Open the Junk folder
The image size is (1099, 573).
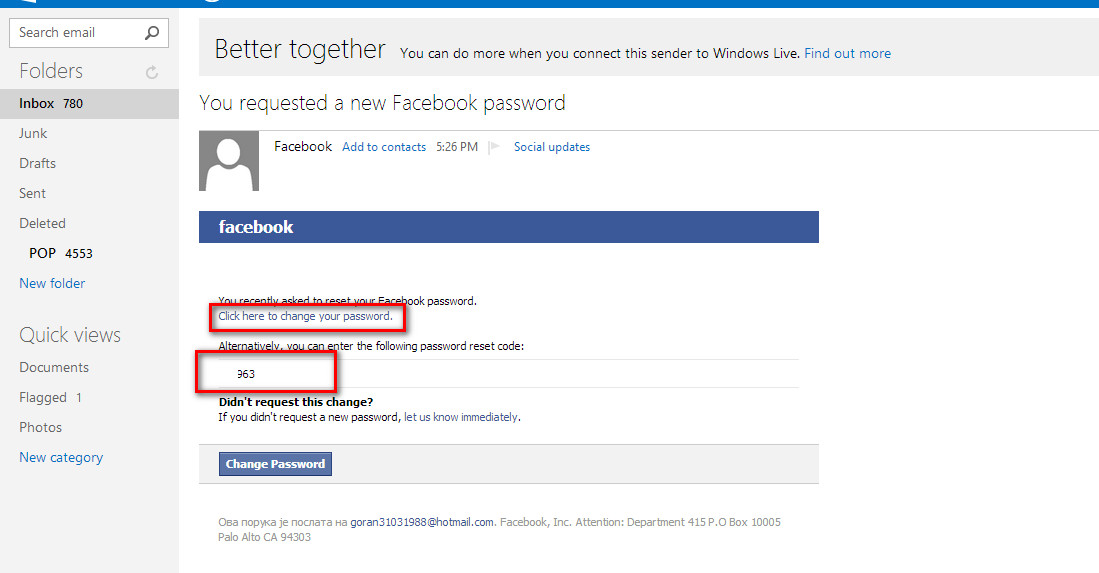(x=33, y=133)
